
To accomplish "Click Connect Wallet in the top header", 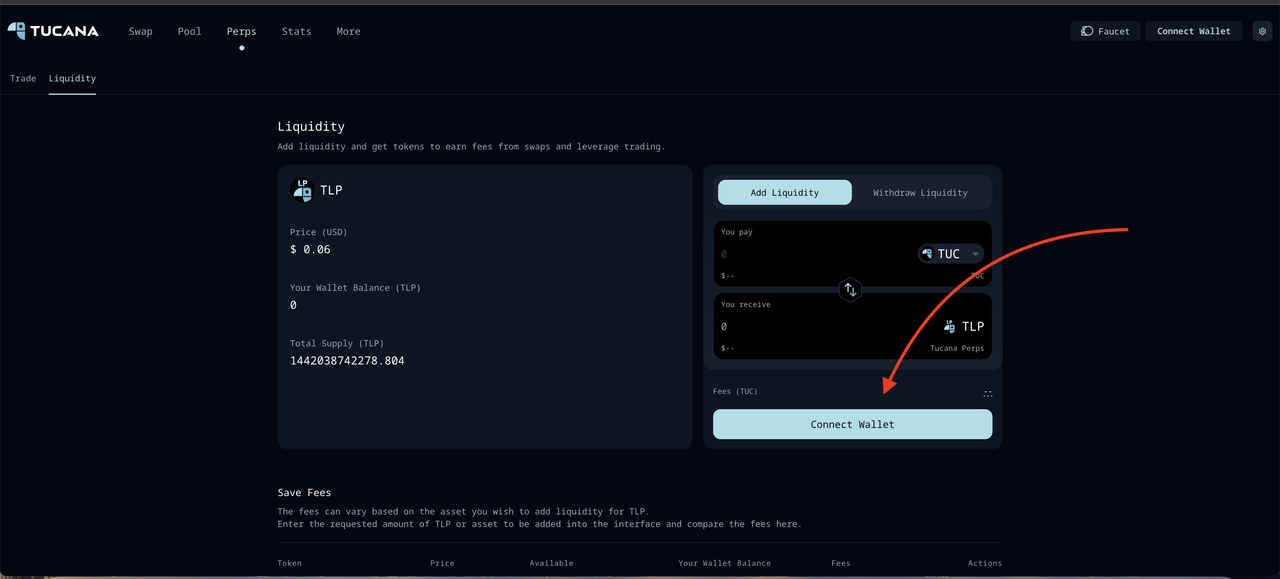I will pos(1194,31).
